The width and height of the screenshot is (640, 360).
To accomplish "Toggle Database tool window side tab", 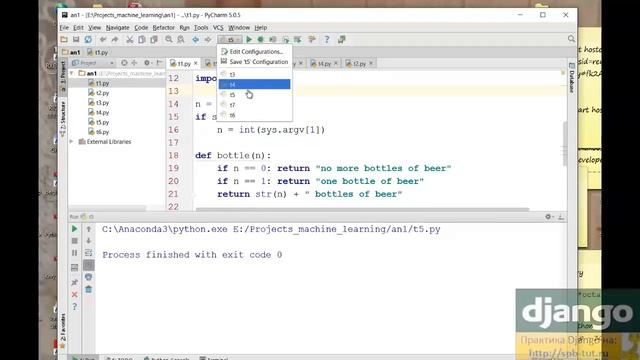I will pyautogui.click(x=571, y=78).
